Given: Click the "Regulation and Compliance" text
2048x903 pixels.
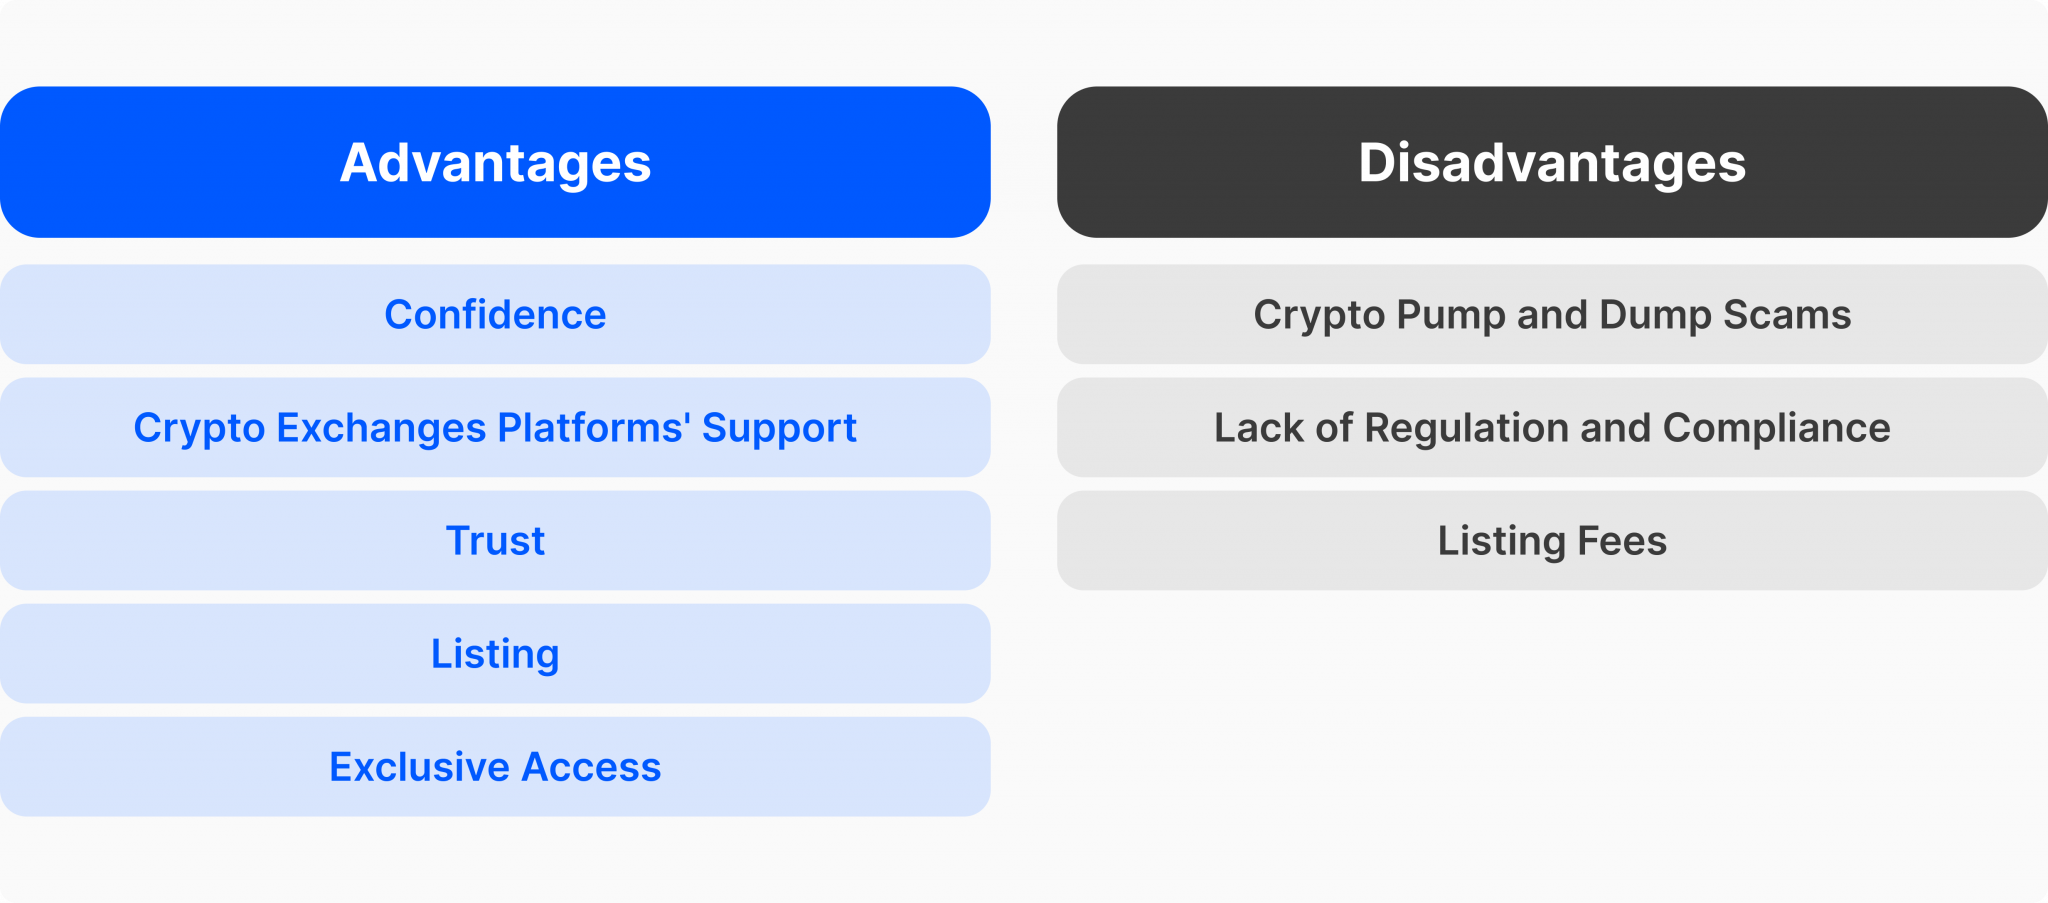Looking at the screenshot, I should click(x=1627, y=428).
